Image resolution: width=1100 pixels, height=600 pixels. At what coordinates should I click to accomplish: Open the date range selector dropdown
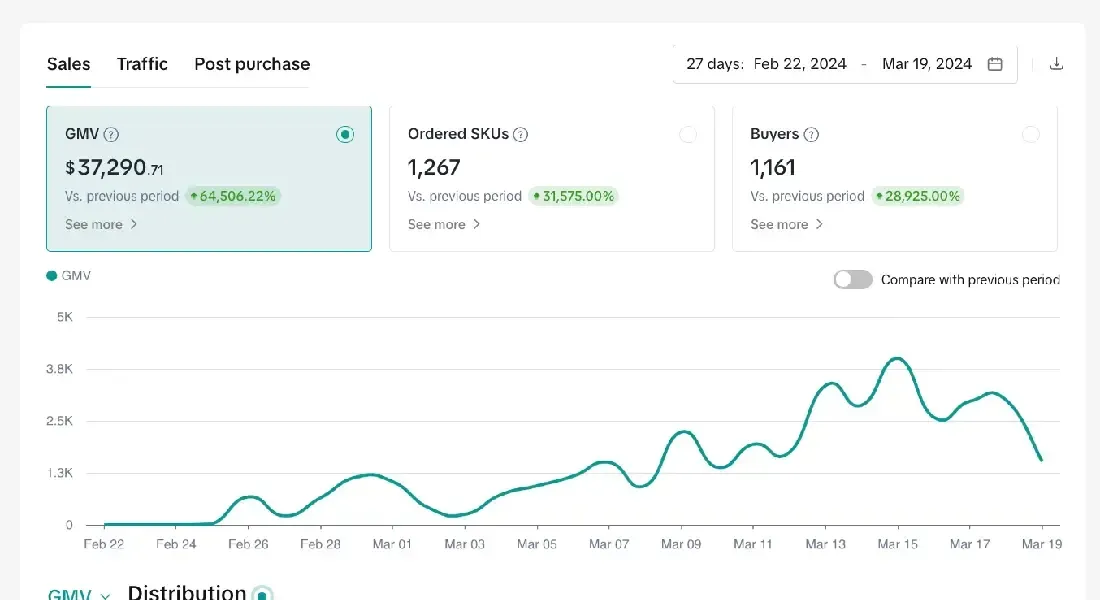845,64
